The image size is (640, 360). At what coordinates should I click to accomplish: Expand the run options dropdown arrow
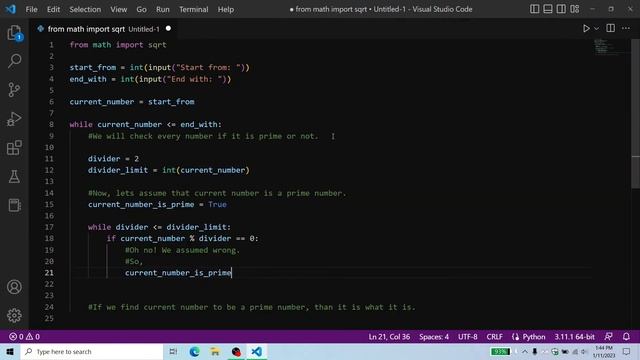pyautogui.click(x=596, y=29)
